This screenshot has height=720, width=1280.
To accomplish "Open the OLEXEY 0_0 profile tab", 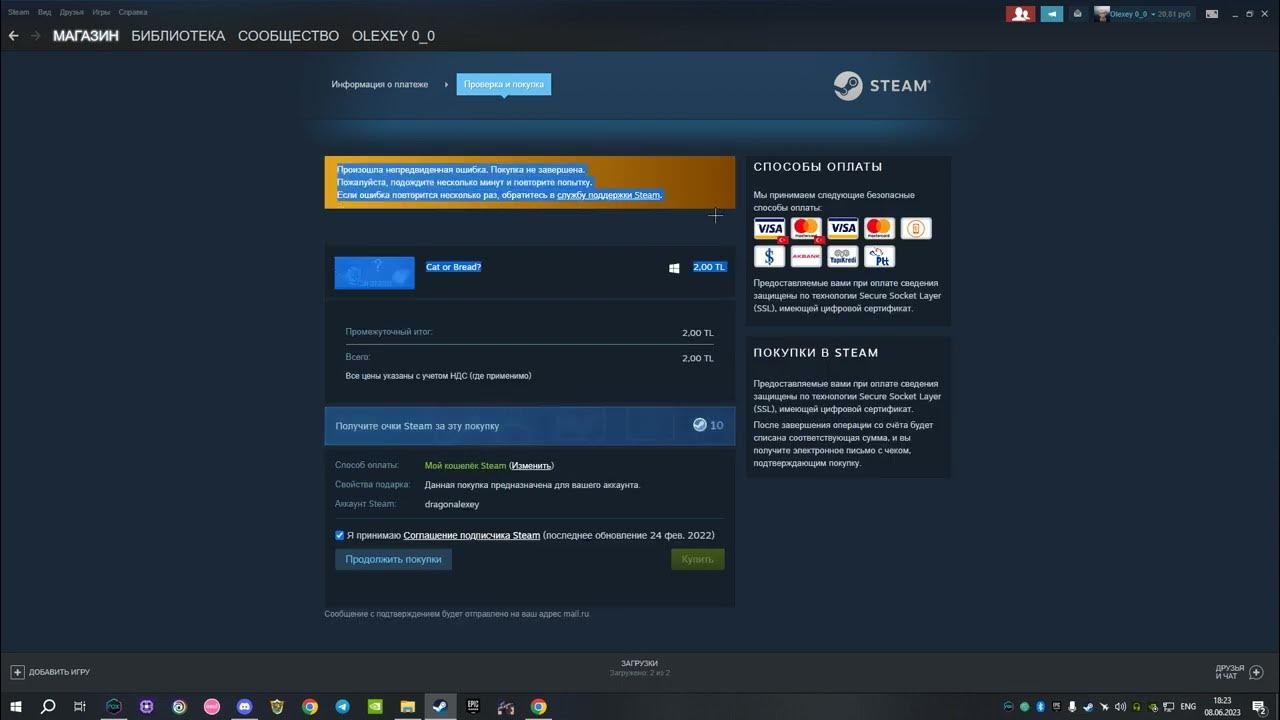I will [393, 36].
